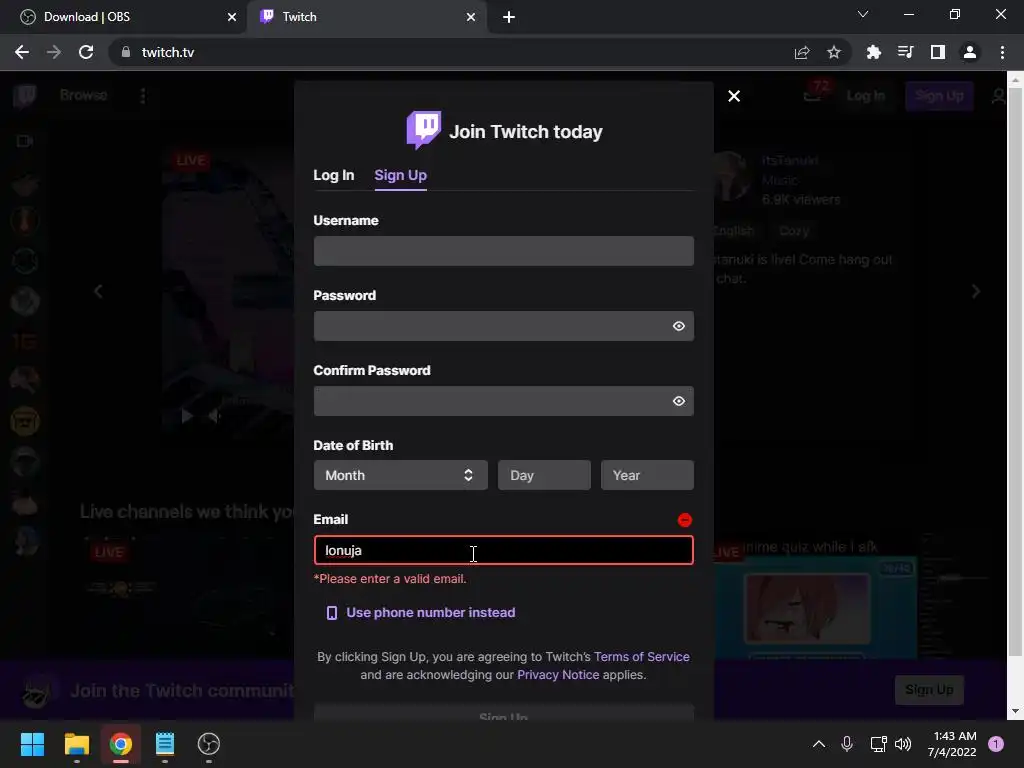This screenshot has width=1024, height=768.
Task: Show Confirm Password using eye icon
Action: click(679, 401)
